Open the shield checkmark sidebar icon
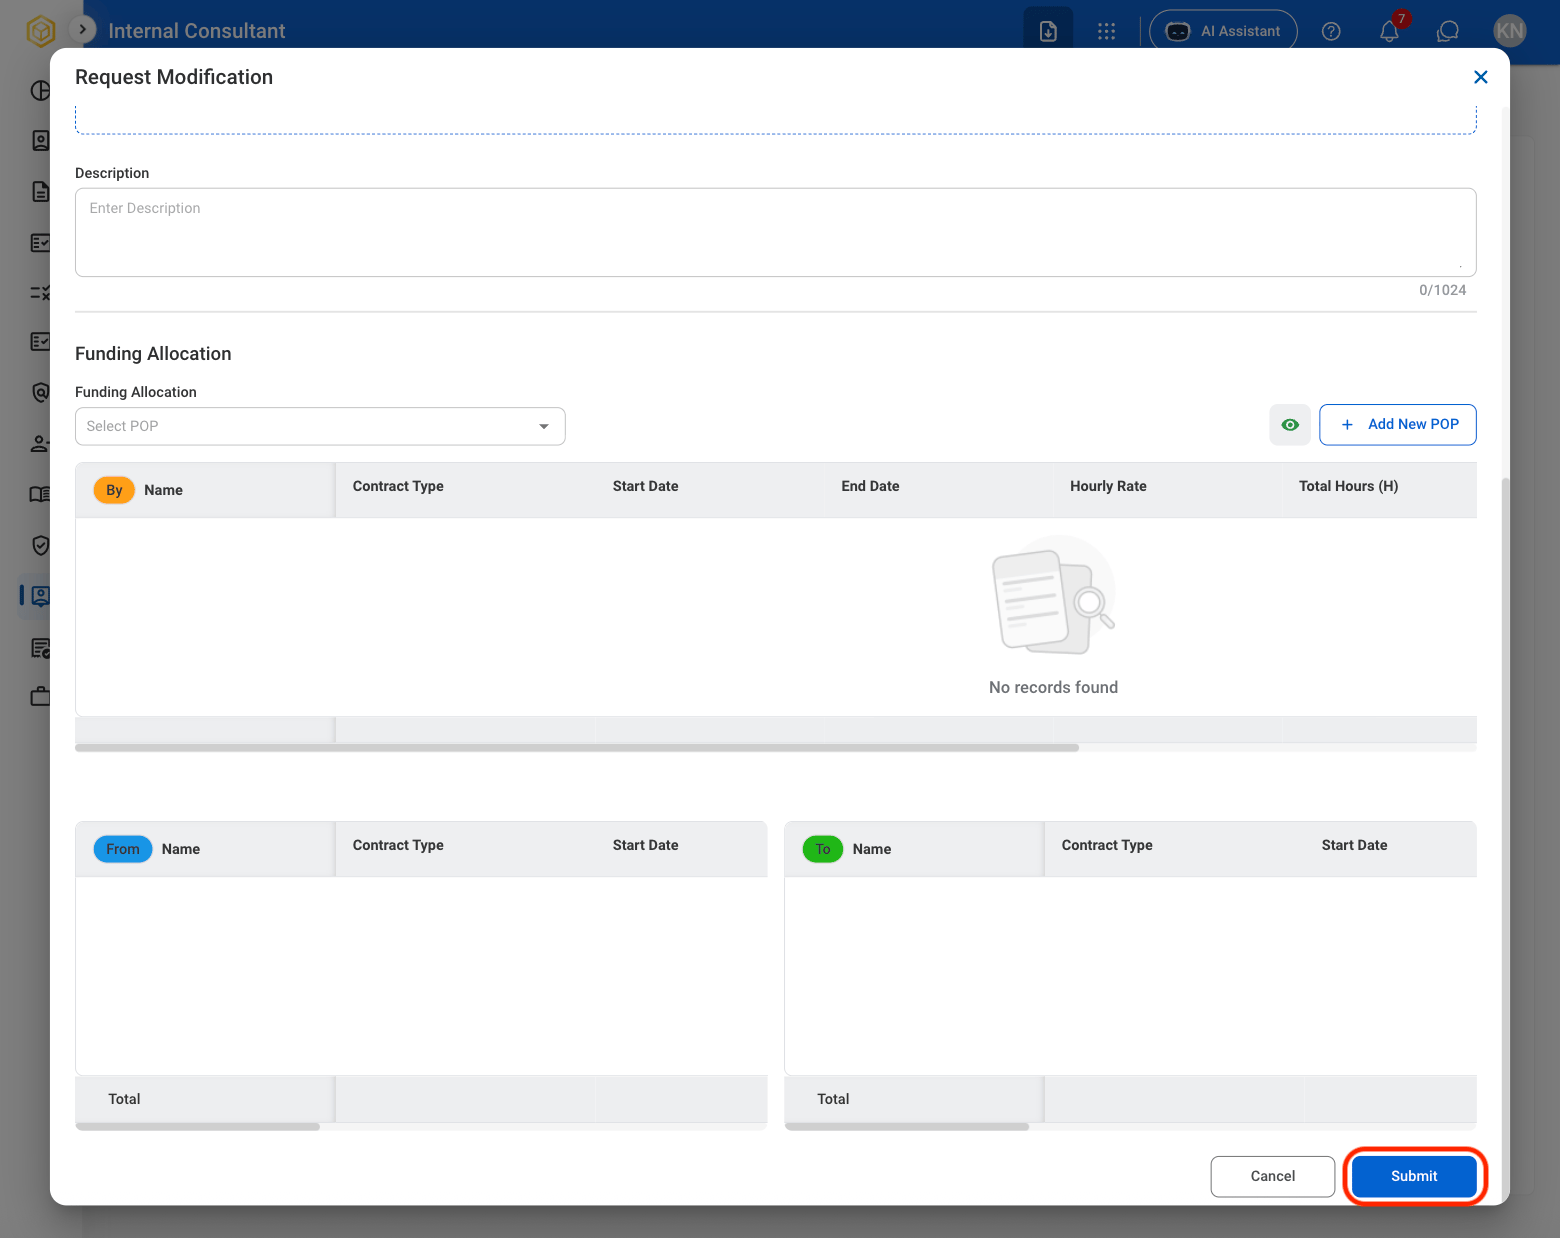Screen dimensions: 1560x1238 [x=40, y=545]
